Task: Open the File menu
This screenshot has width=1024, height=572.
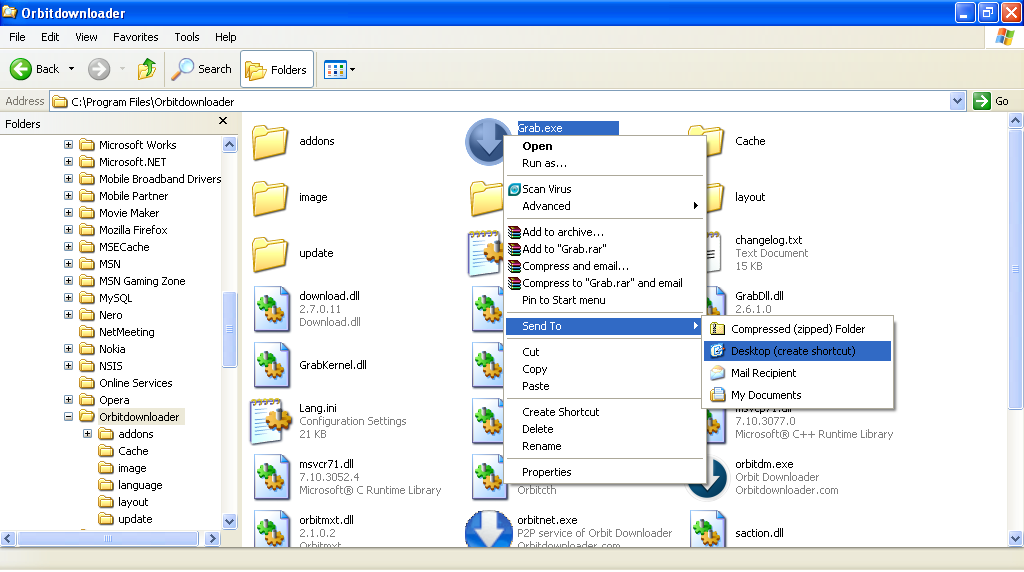Action: tap(18, 37)
